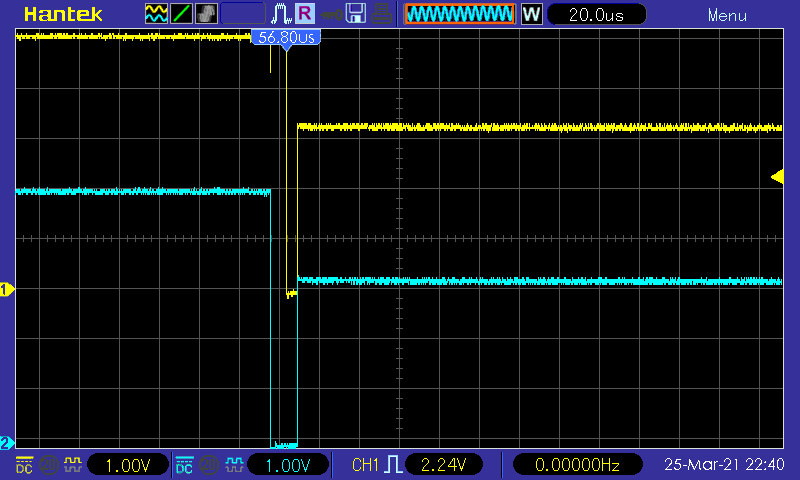The height and width of the screenshot is (480, 800).
Task: Click the trigger pulse type icon
Action: [393, 465]
